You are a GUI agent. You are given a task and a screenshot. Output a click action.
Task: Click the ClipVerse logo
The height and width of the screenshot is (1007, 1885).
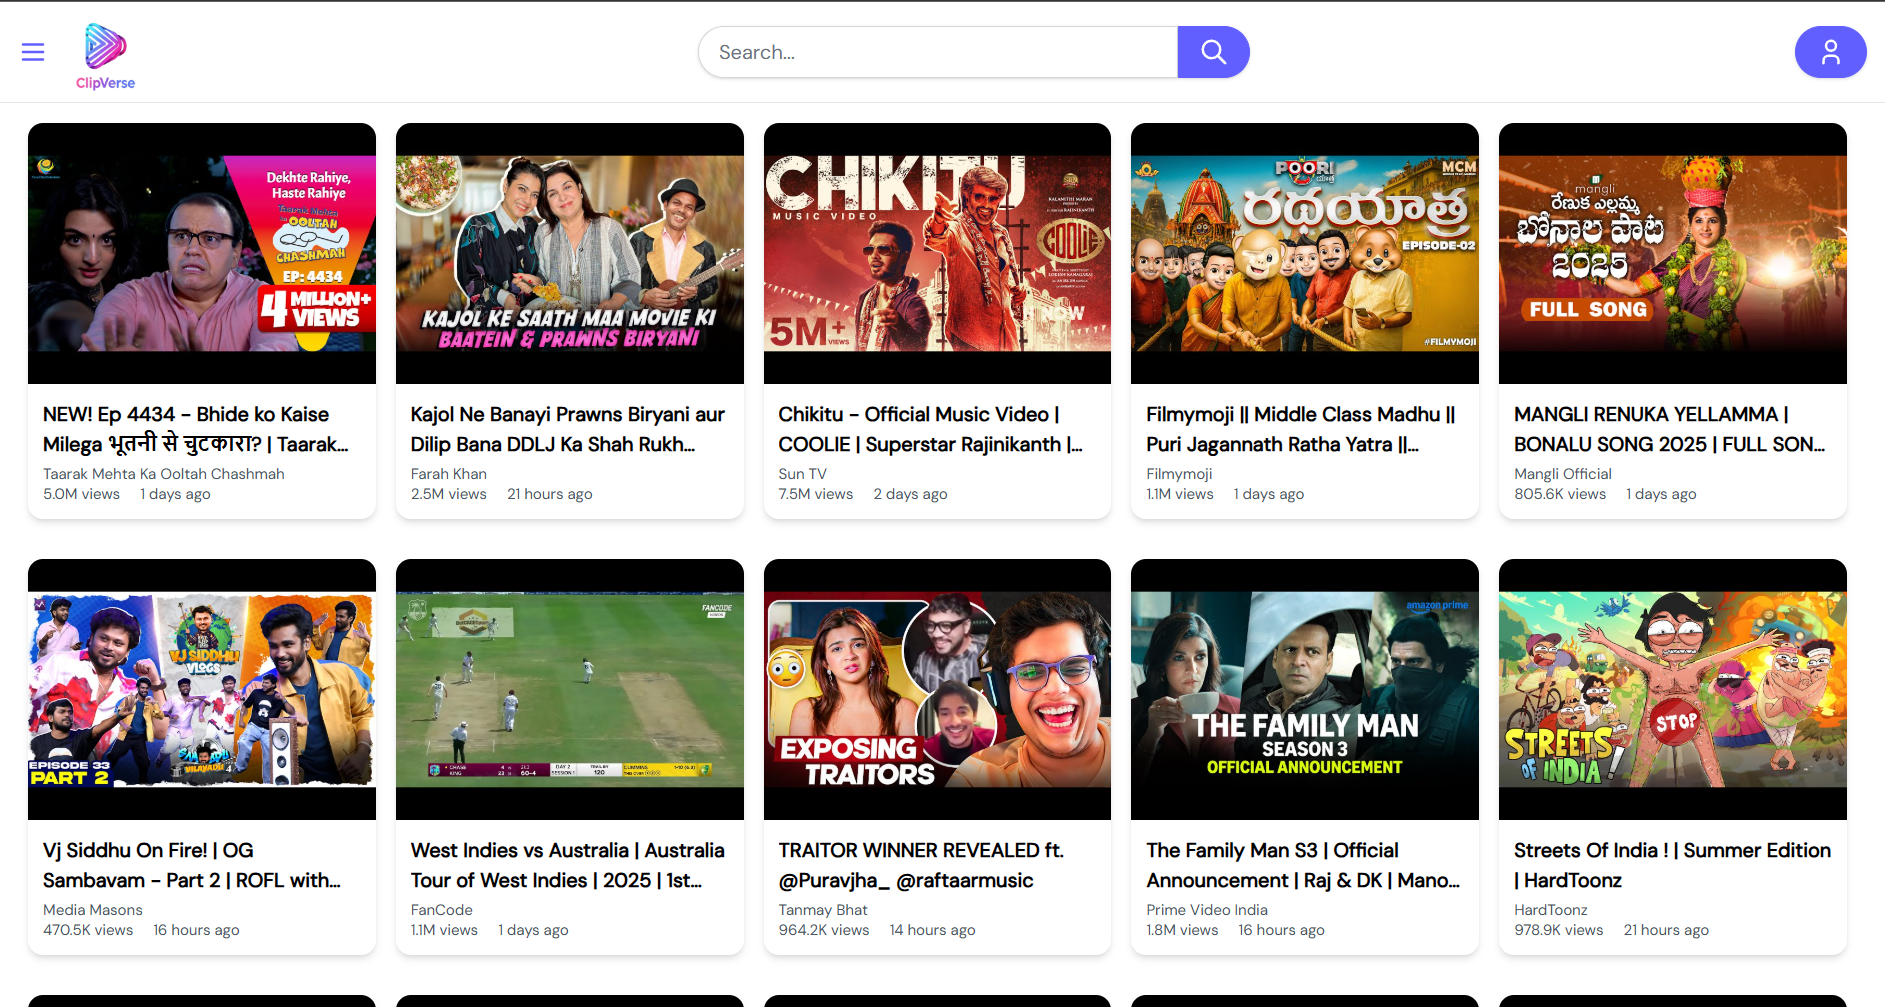tap(105, 56)
